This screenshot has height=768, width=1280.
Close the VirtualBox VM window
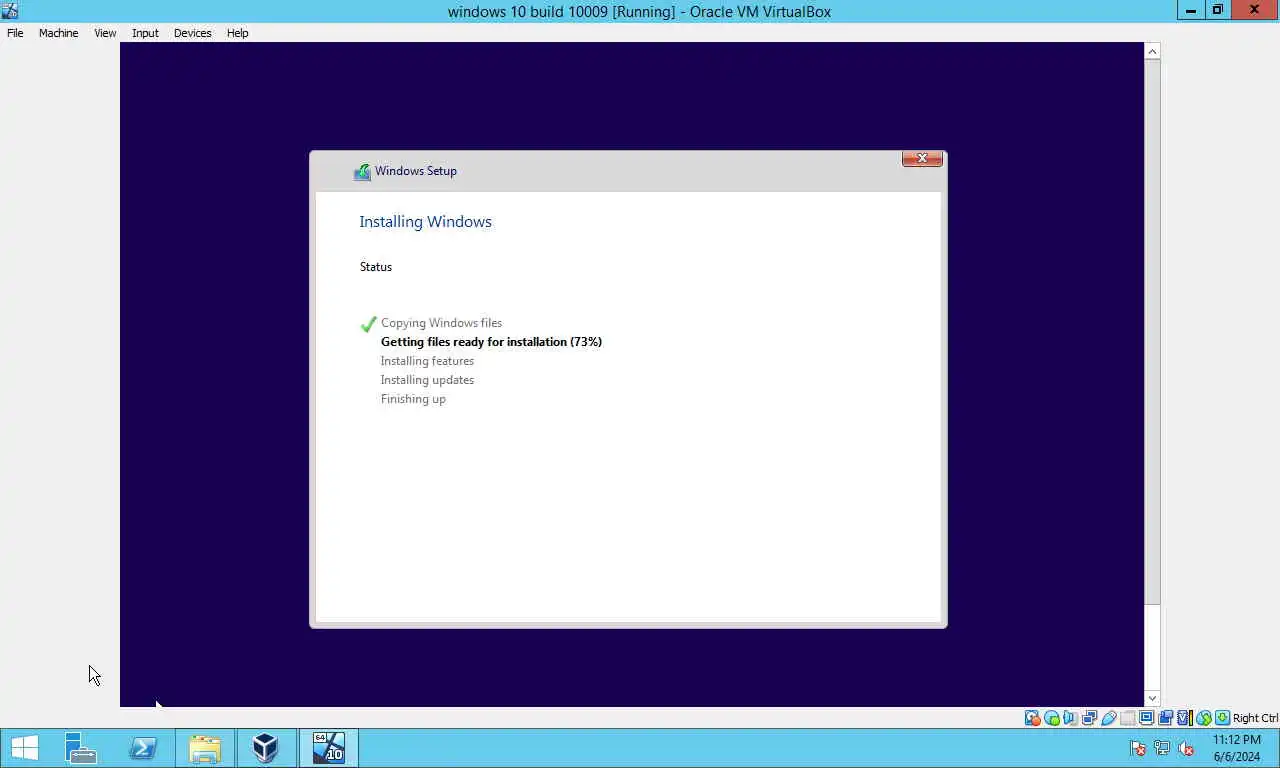tap(1254, 10)
